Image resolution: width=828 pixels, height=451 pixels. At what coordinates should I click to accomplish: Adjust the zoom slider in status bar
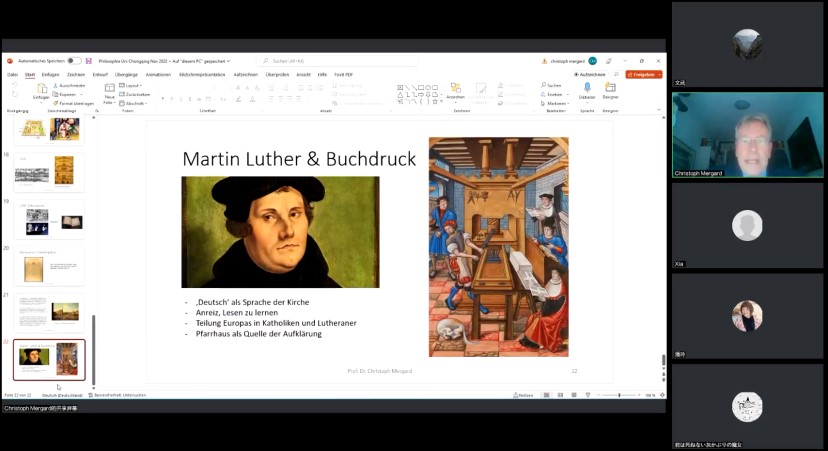[619, 395]
